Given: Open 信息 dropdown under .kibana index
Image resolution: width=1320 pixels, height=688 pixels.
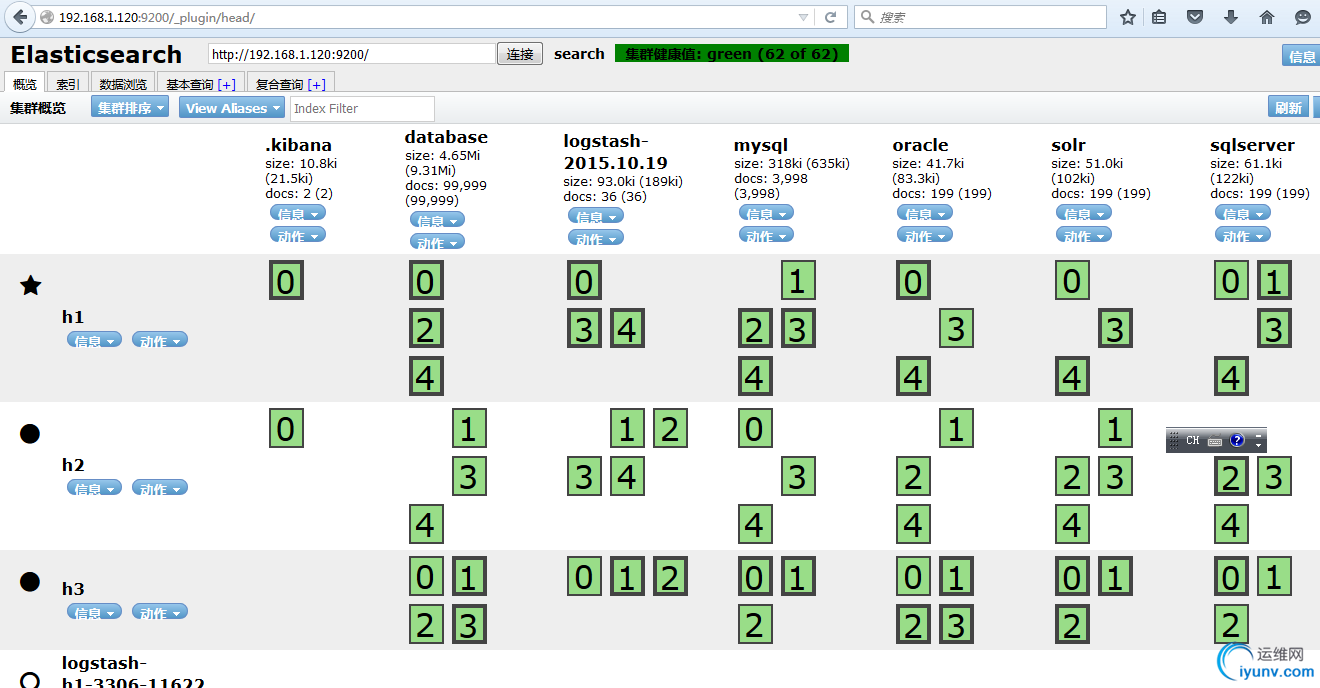Looking at the screenshot, I should pyautogui.click(x=298, y=213).
